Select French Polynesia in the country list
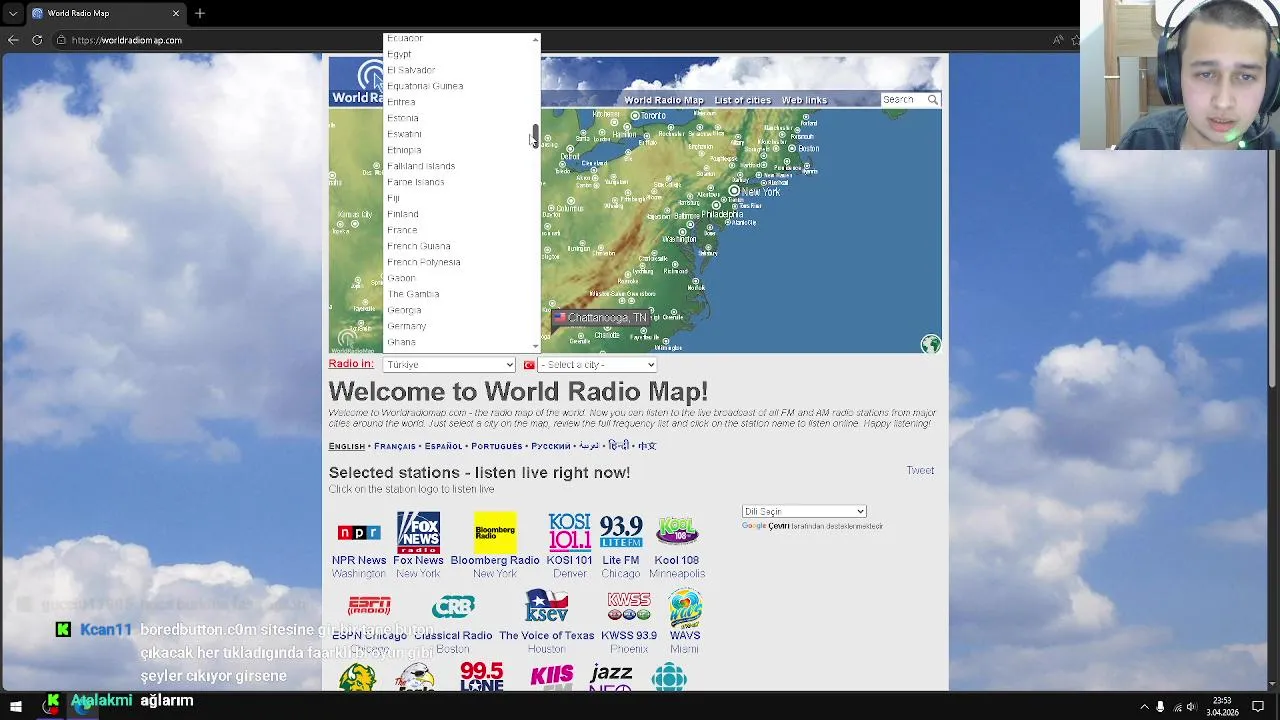 pos(424,262)
